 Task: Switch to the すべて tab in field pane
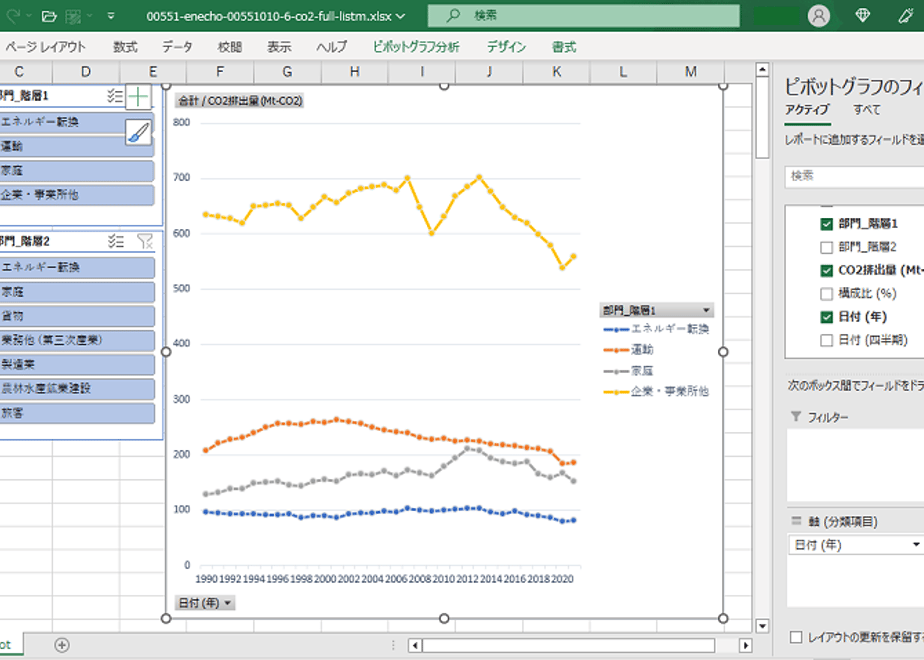tap(866, 110)
